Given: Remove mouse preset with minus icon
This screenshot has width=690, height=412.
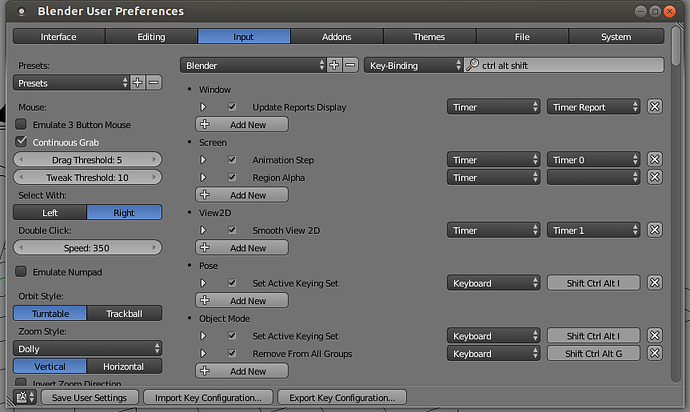Looking at the screenshot, I should tap(154, 82).
